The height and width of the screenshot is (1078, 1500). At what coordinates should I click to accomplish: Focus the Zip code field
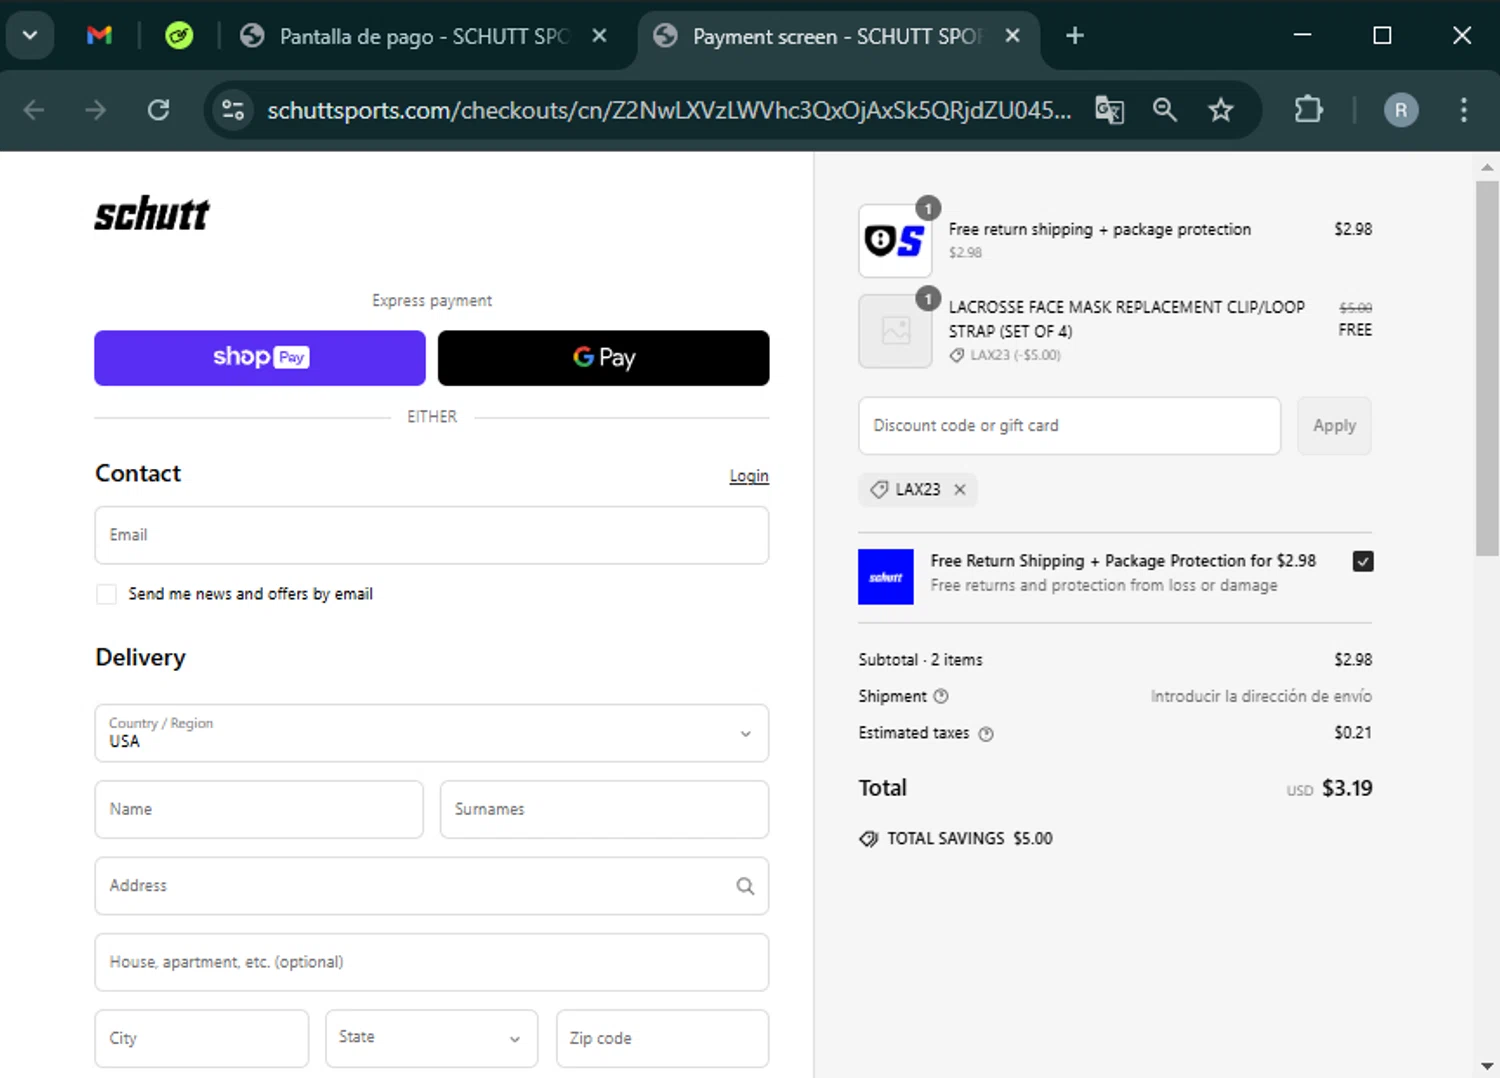point(662,1038)
